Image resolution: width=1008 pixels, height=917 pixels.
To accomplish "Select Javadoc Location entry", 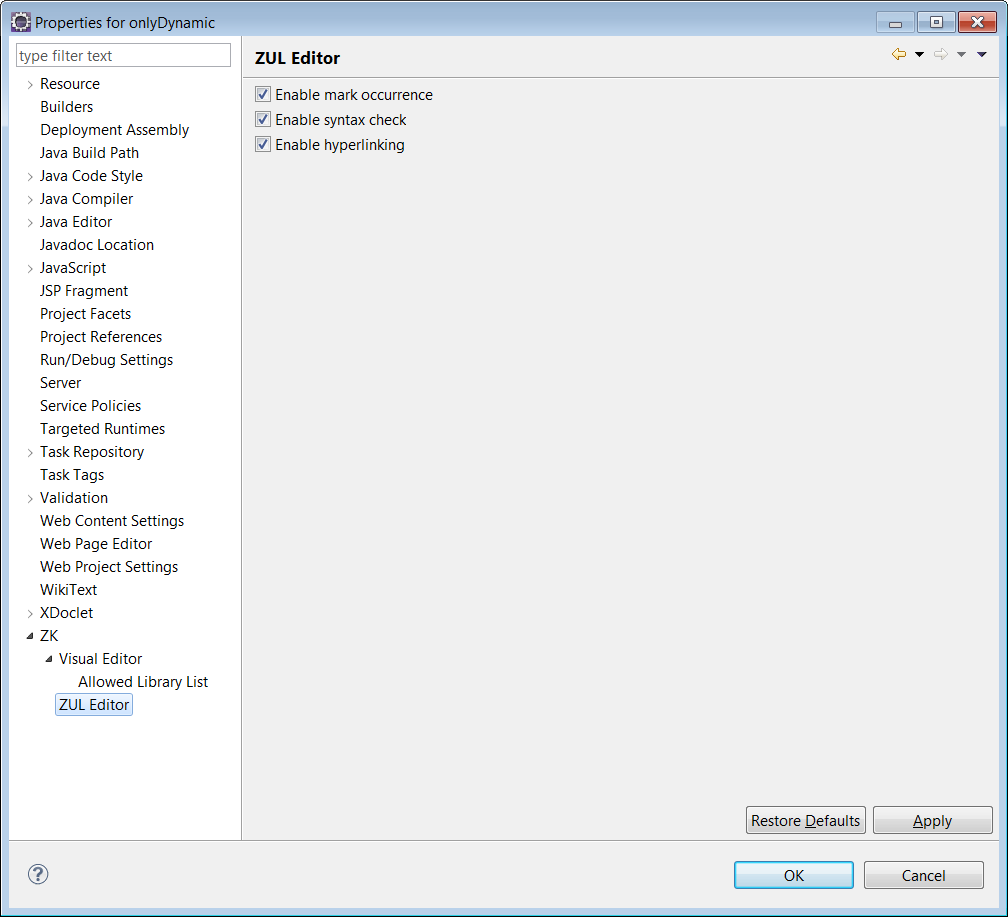I will click(96, 245).
